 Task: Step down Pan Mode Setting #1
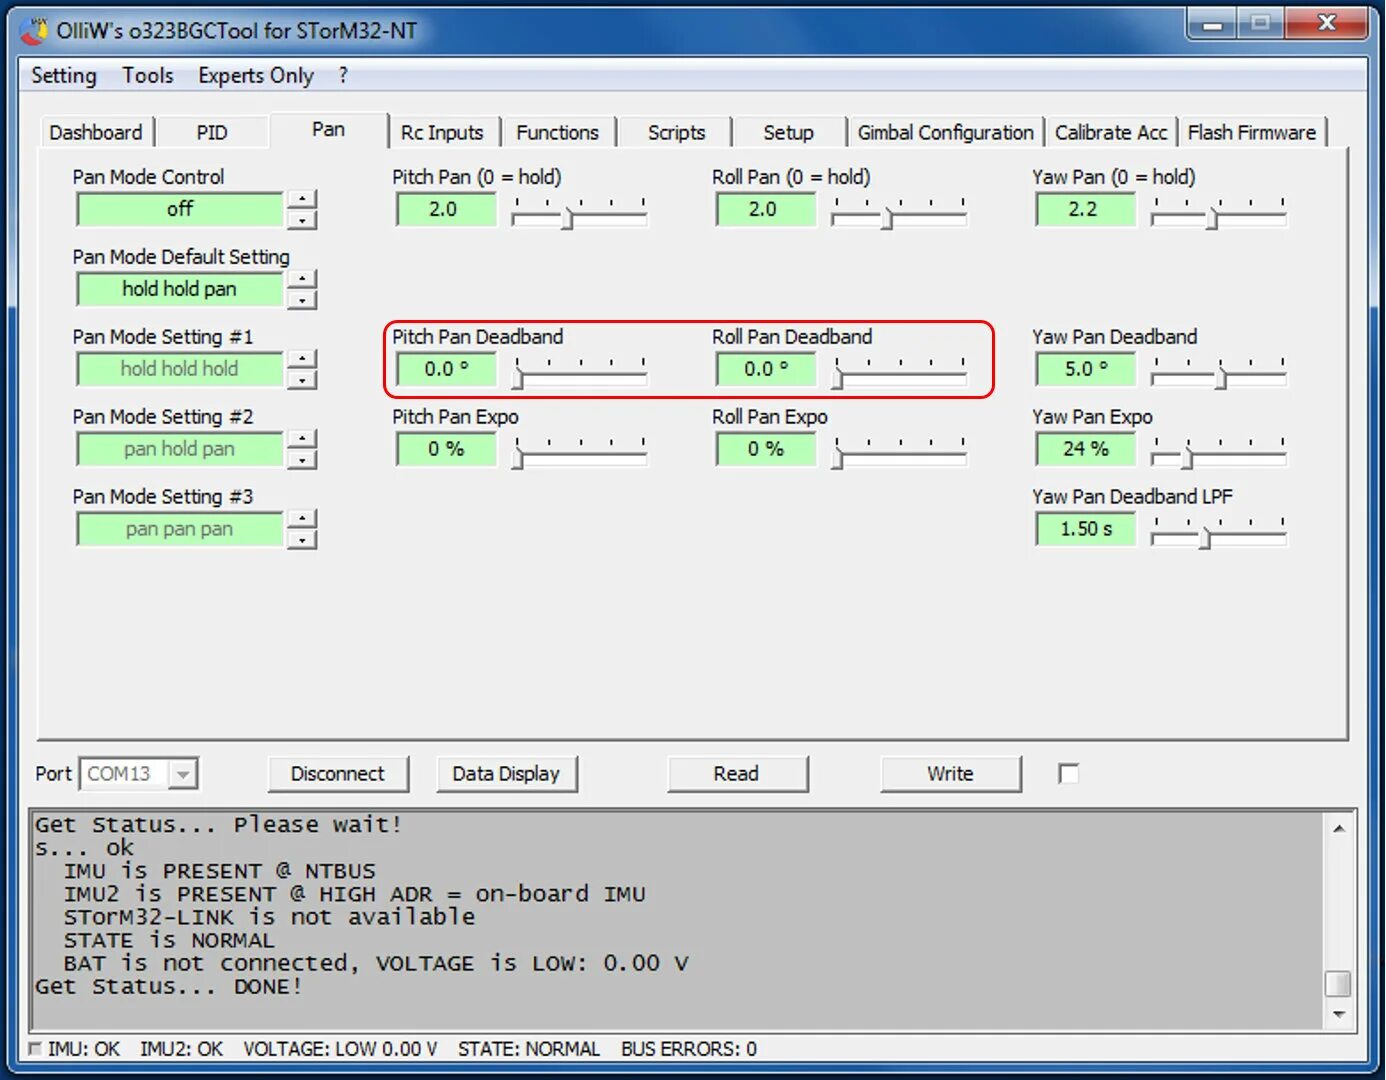[302, 379]
